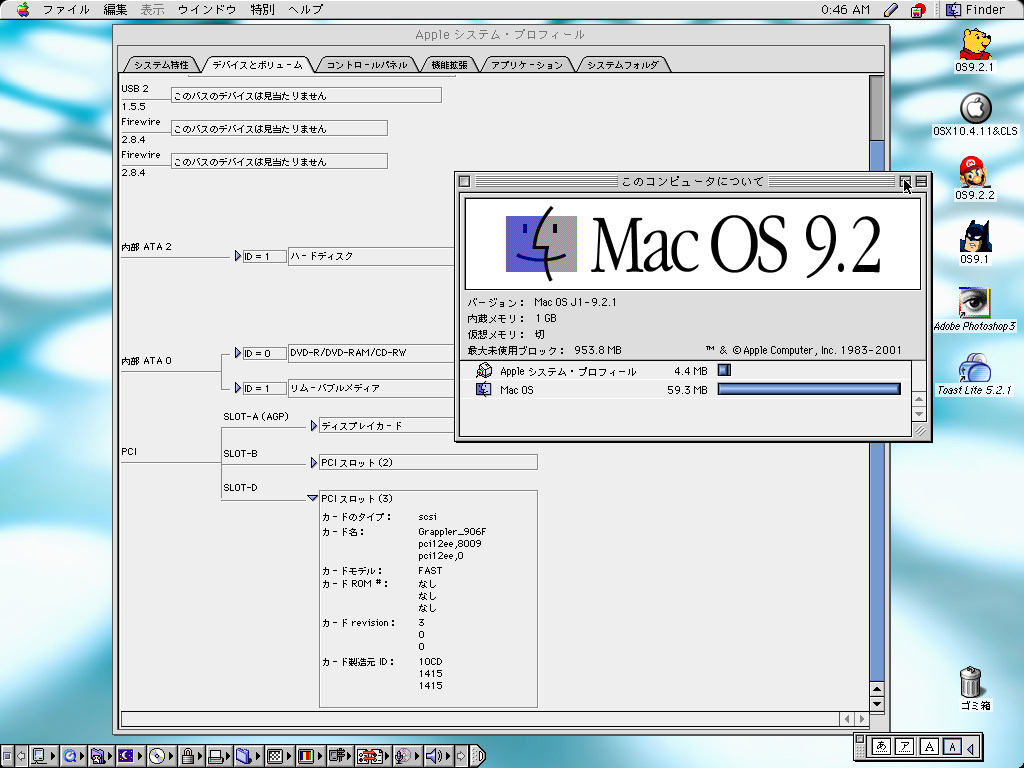
Task: Open the OS9.2.1 Pooh disk icon
Action: (x=974, y=44)
